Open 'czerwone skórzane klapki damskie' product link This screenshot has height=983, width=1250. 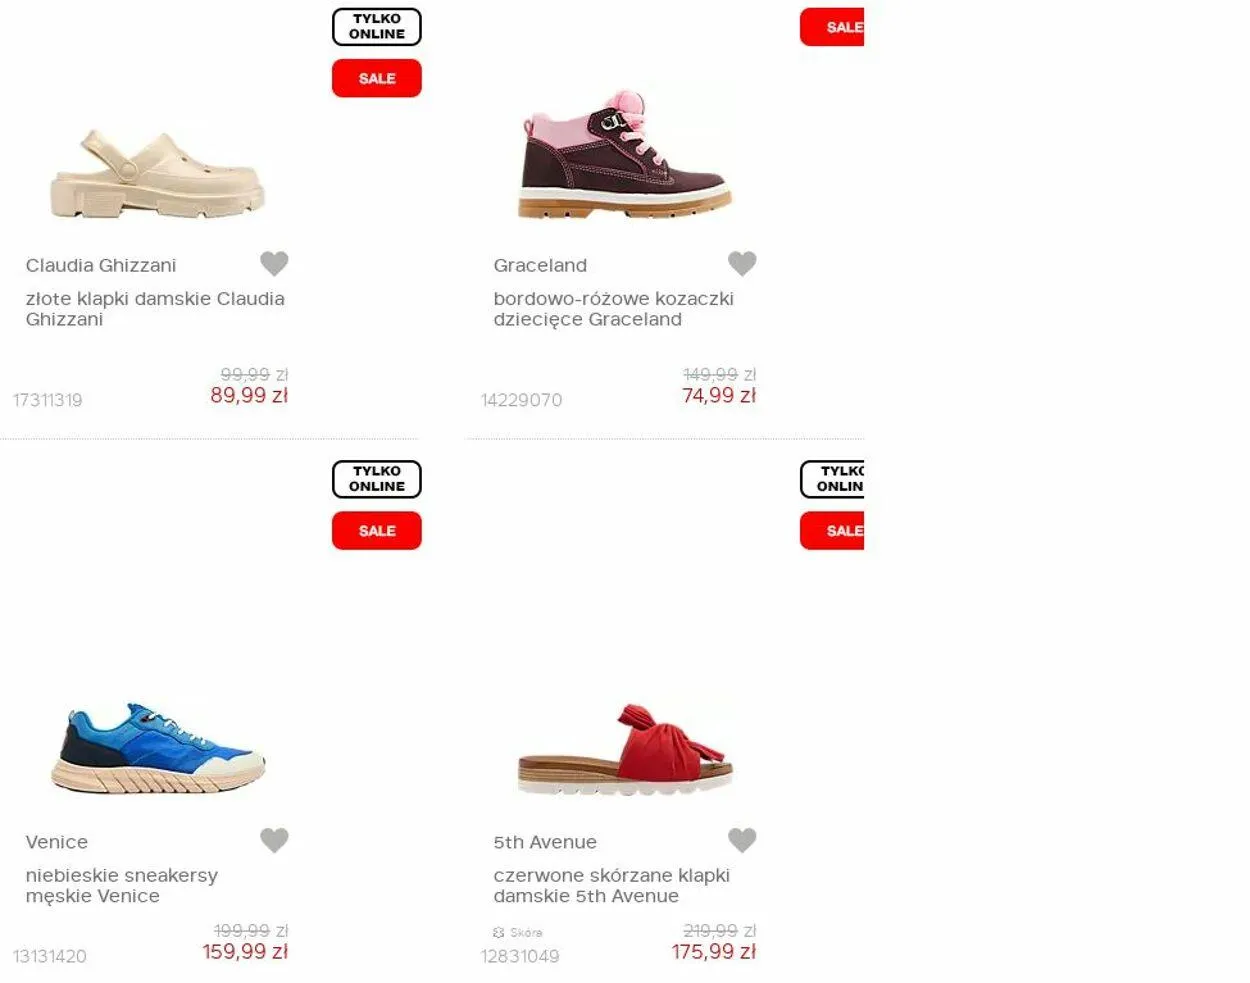point(611,886)
